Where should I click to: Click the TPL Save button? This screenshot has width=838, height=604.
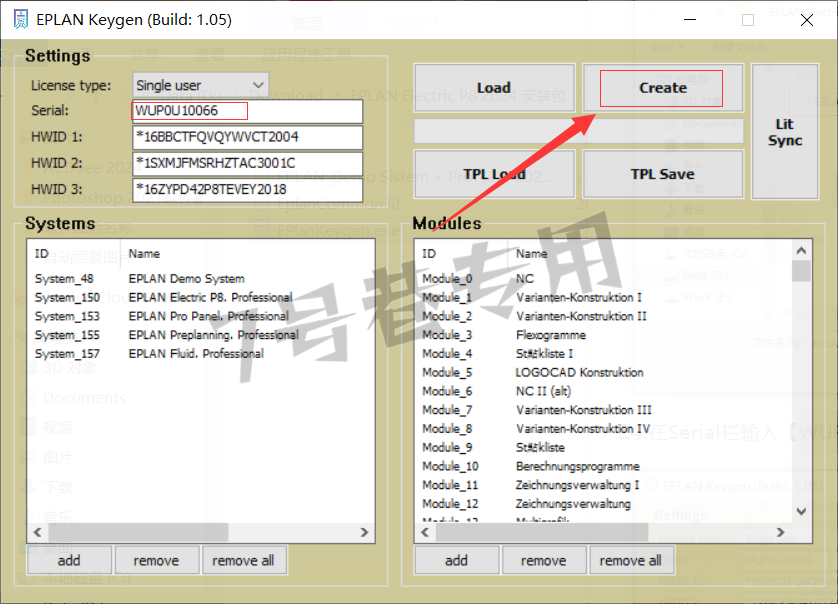663,174
